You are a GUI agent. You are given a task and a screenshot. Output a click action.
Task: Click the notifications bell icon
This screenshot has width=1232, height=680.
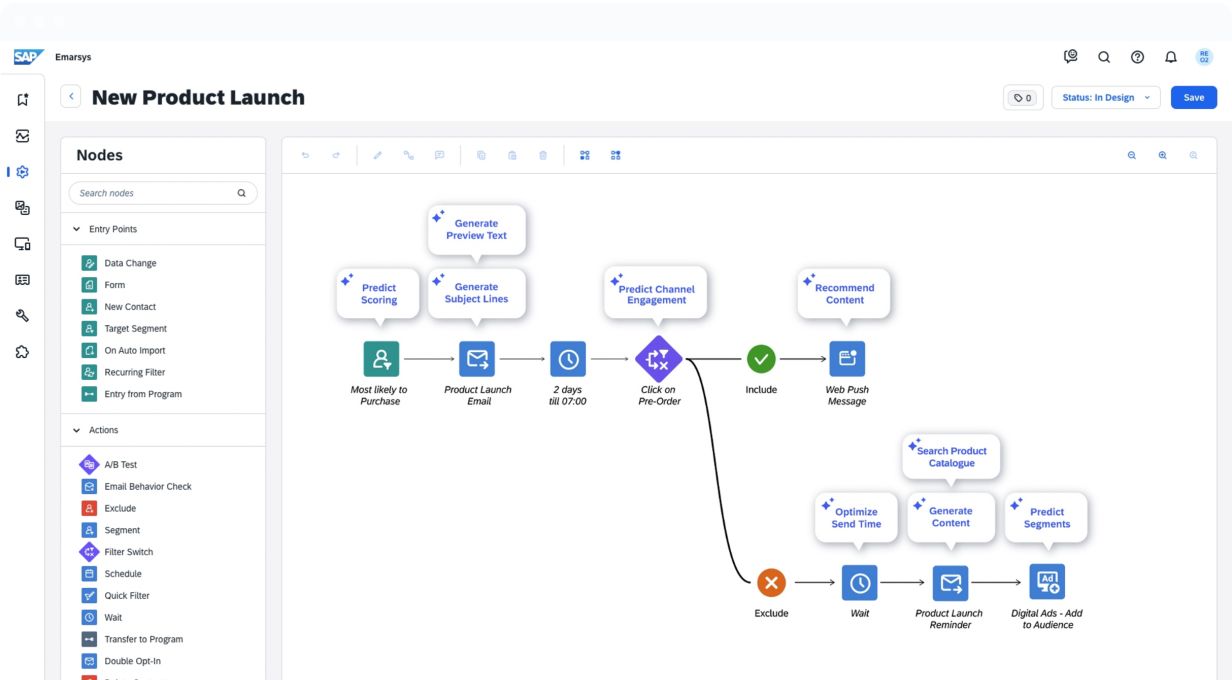point(1170,57)
